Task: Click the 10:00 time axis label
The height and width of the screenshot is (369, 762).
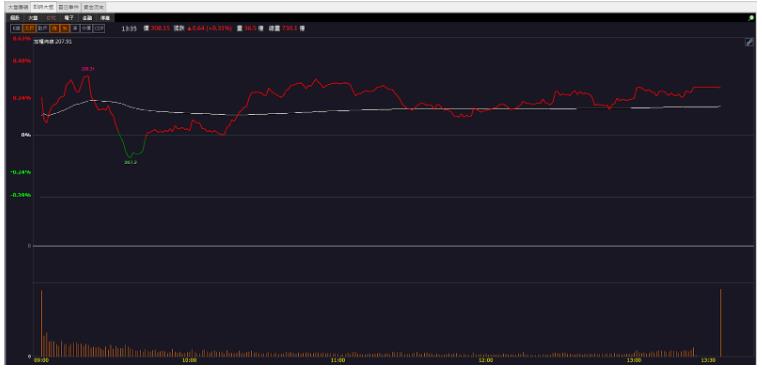Action: pyautogui.click(x=189, y=360)
